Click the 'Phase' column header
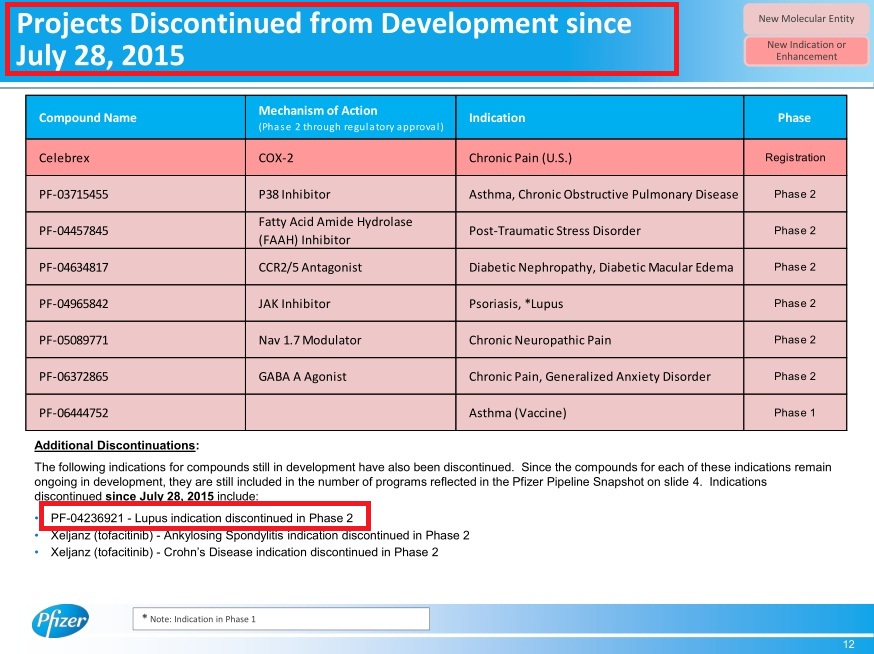874x654 pixels. tap(795, 118)
